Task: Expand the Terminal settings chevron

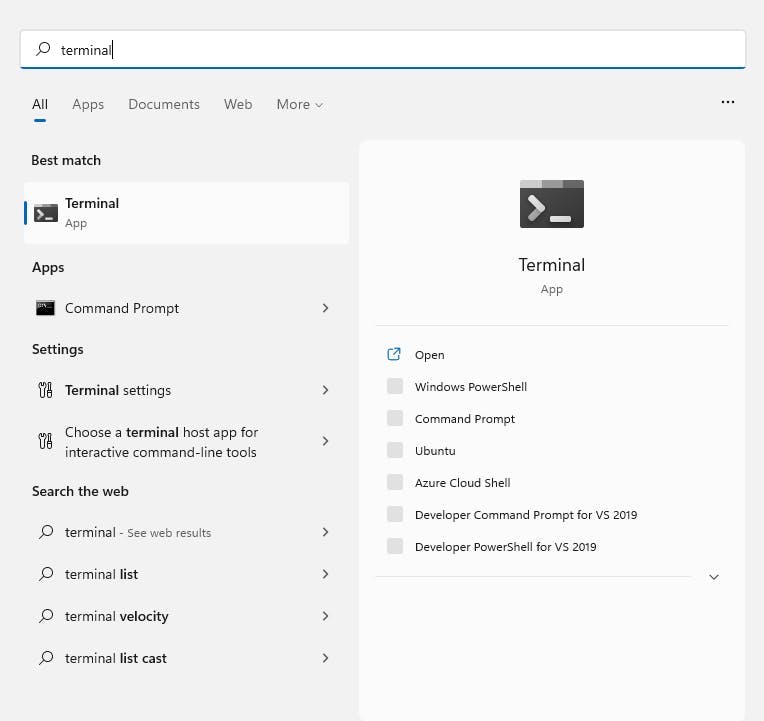Action: pos(325,390)
